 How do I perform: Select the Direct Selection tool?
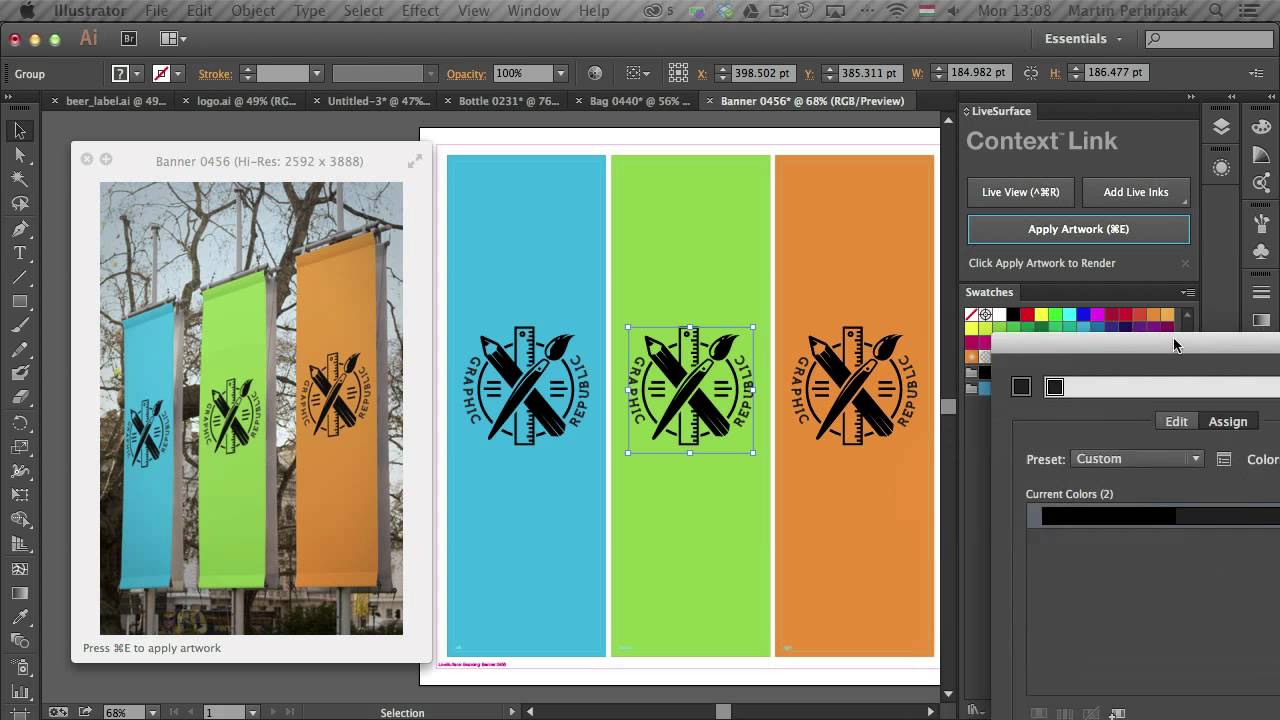coord(20,155)
